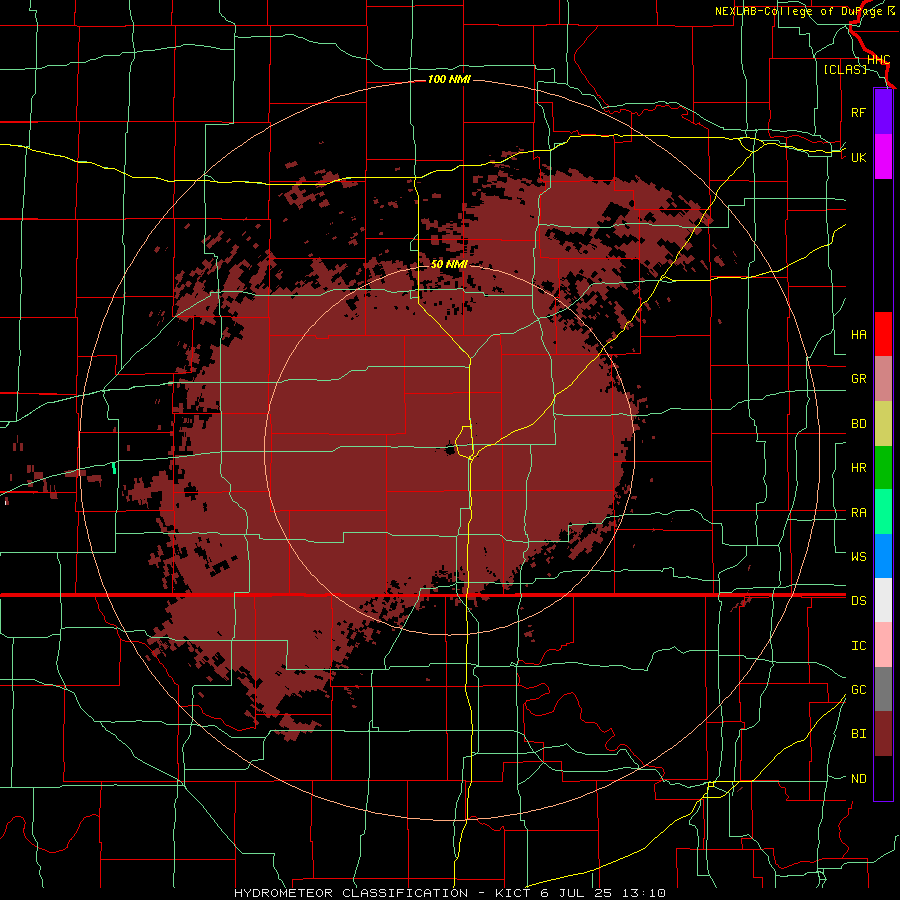Image resolution: width=900 pixels, height=900 pixels.
Task: Click the KICT station identifier
Action: point(514,893)
